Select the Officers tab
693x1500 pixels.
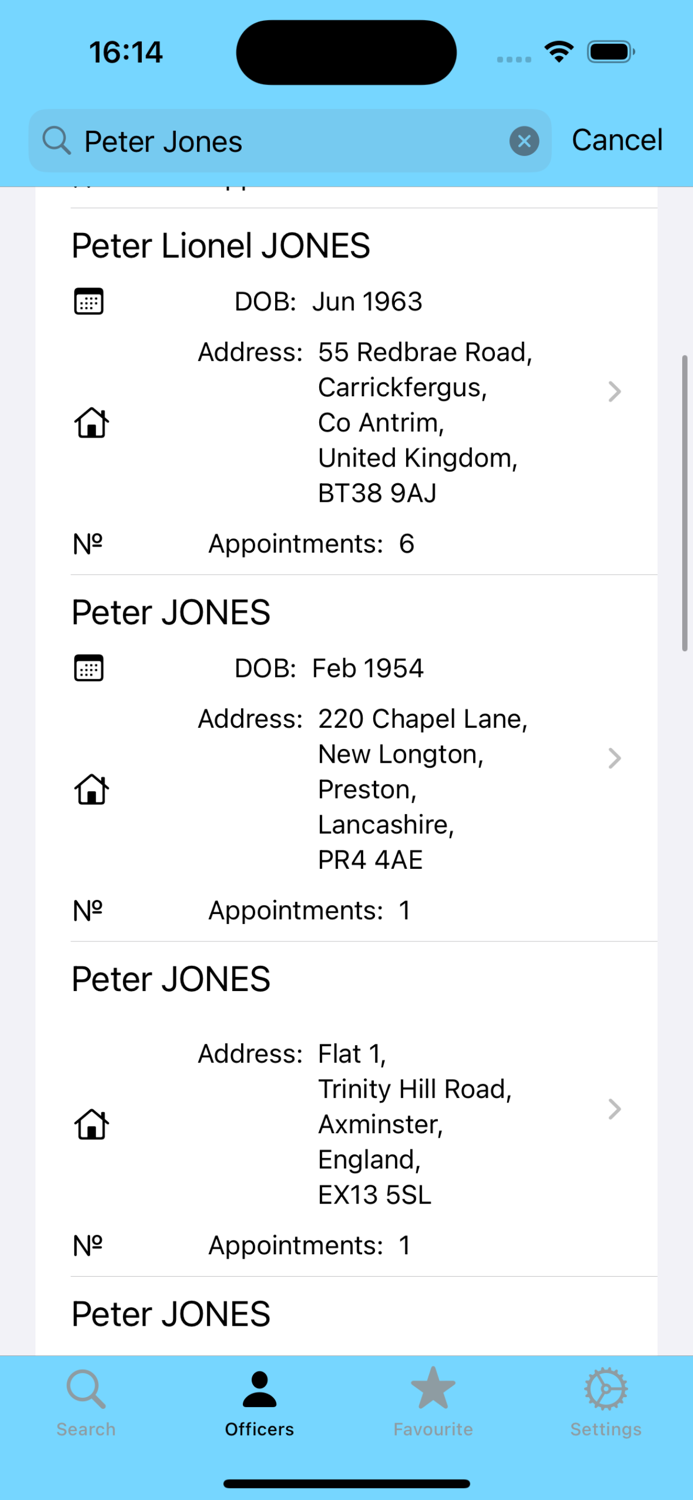(x=259, y=1402)
